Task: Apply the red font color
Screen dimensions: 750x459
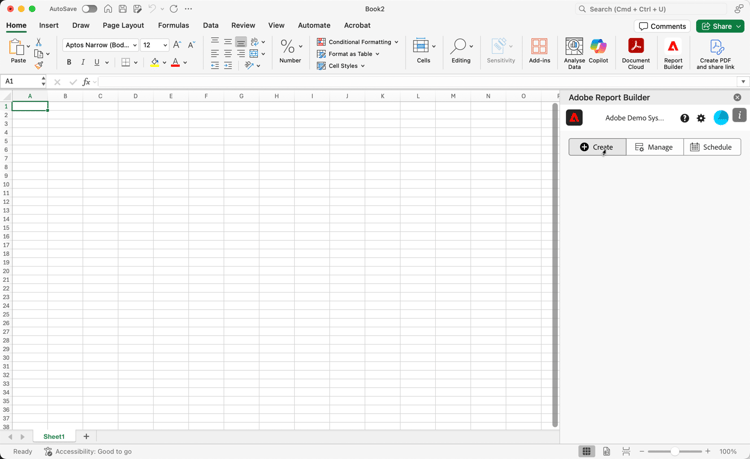Action: pyautogui.click(x=176, y=62)
